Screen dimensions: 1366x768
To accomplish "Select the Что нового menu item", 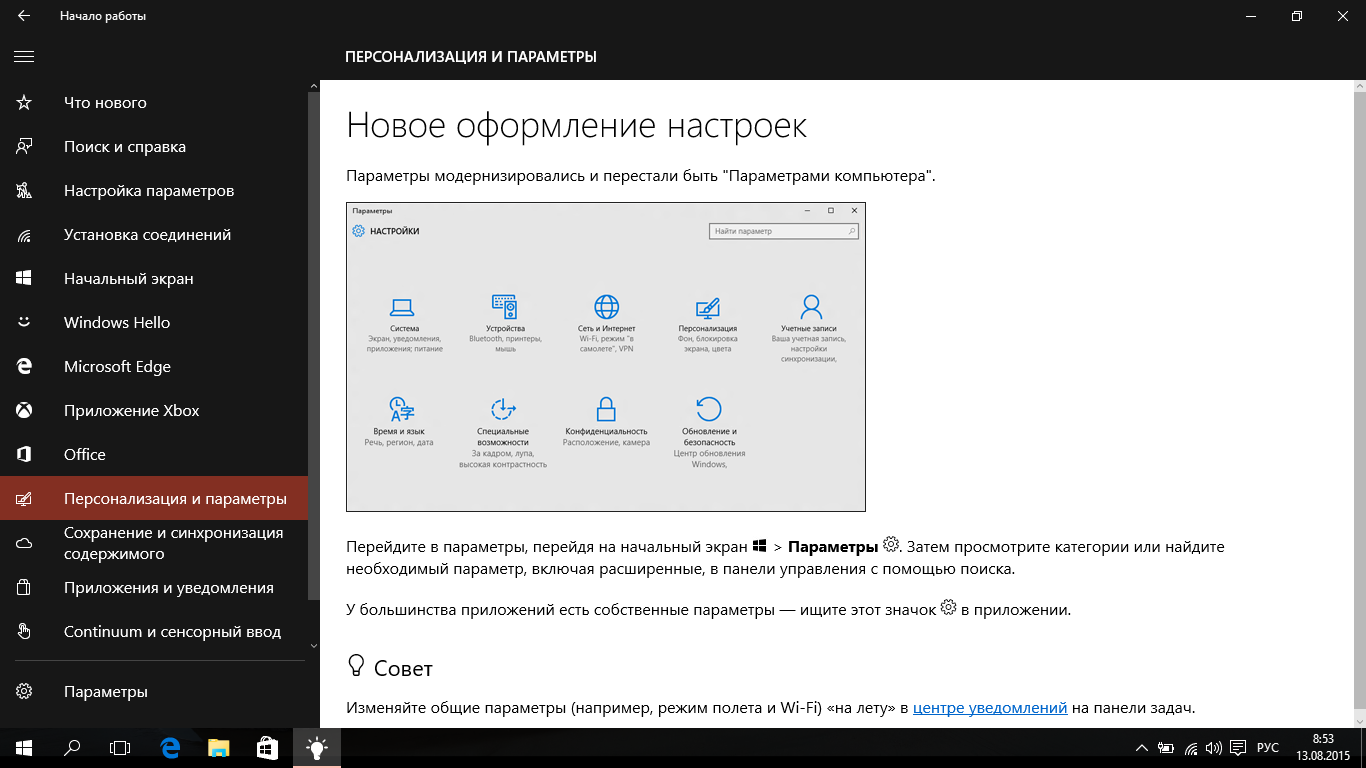I will 154,103.
